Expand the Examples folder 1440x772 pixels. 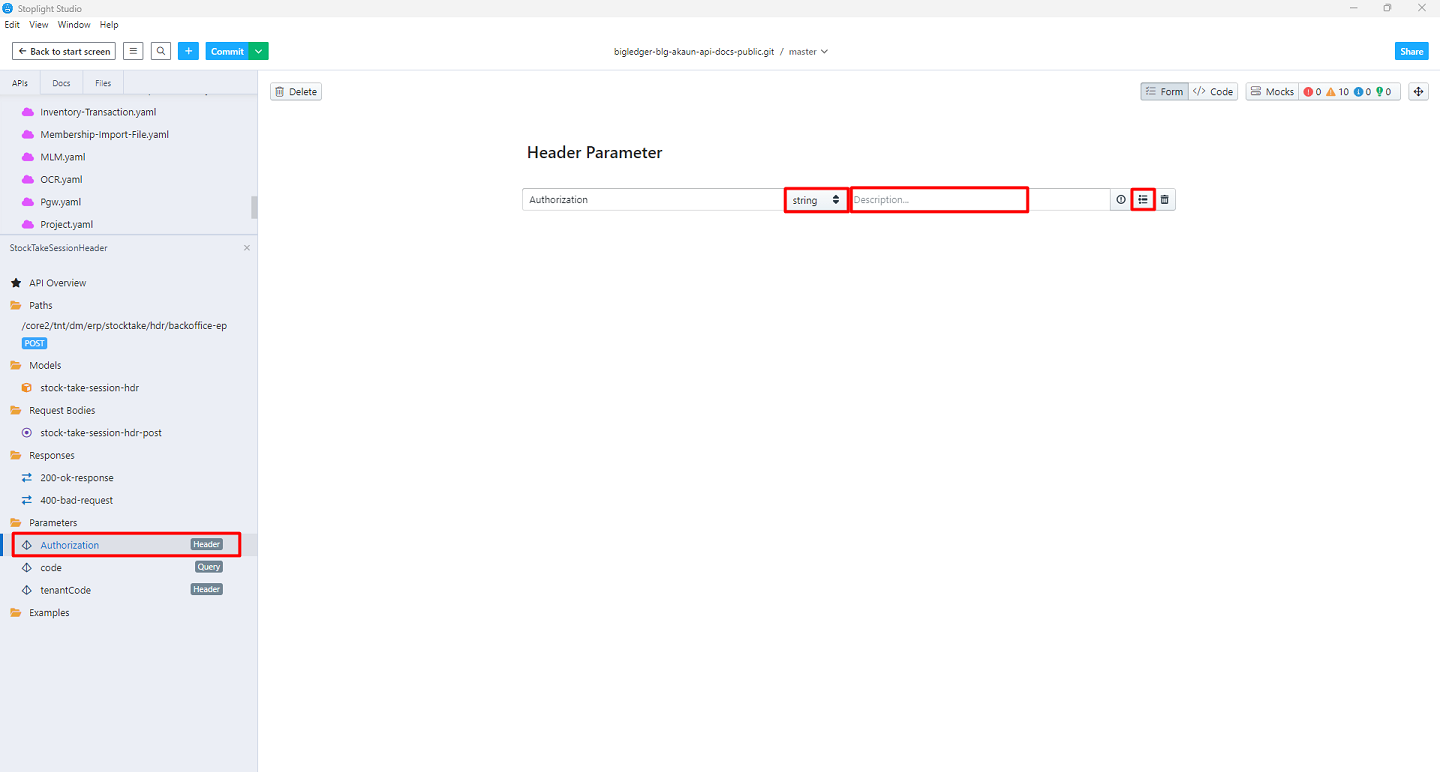pos(49,613)
